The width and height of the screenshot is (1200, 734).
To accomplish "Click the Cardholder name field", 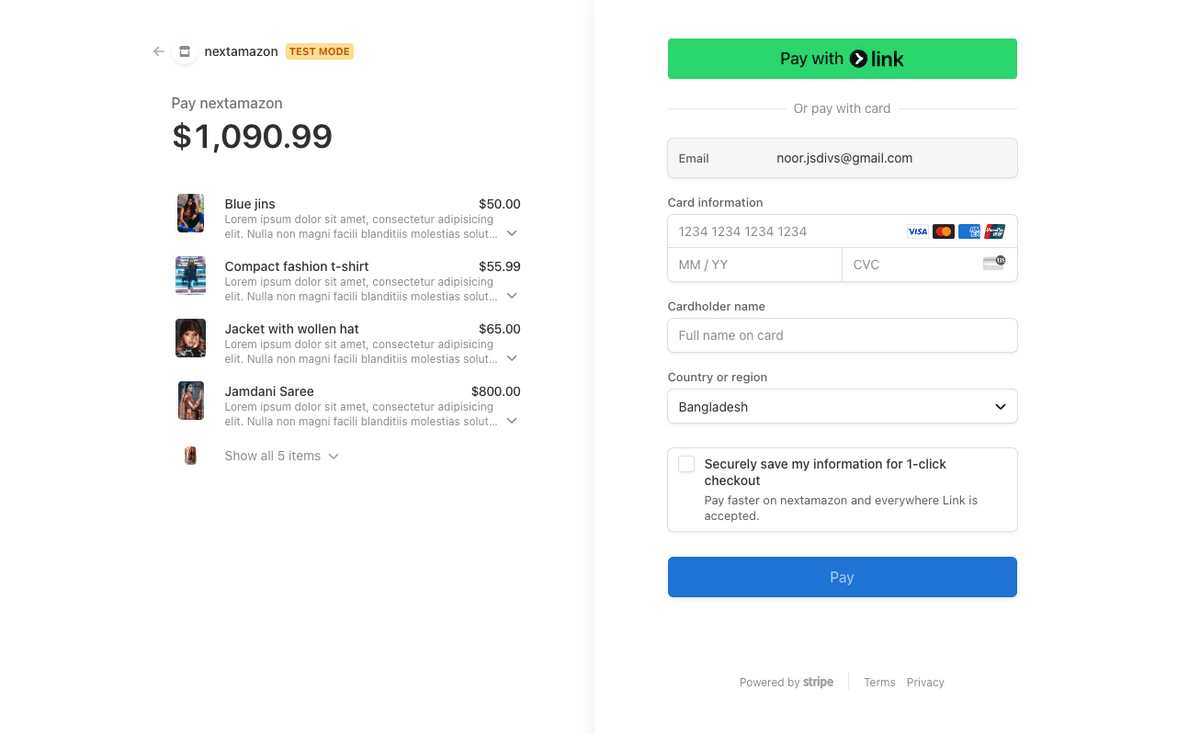I will [x=842, y=336].
